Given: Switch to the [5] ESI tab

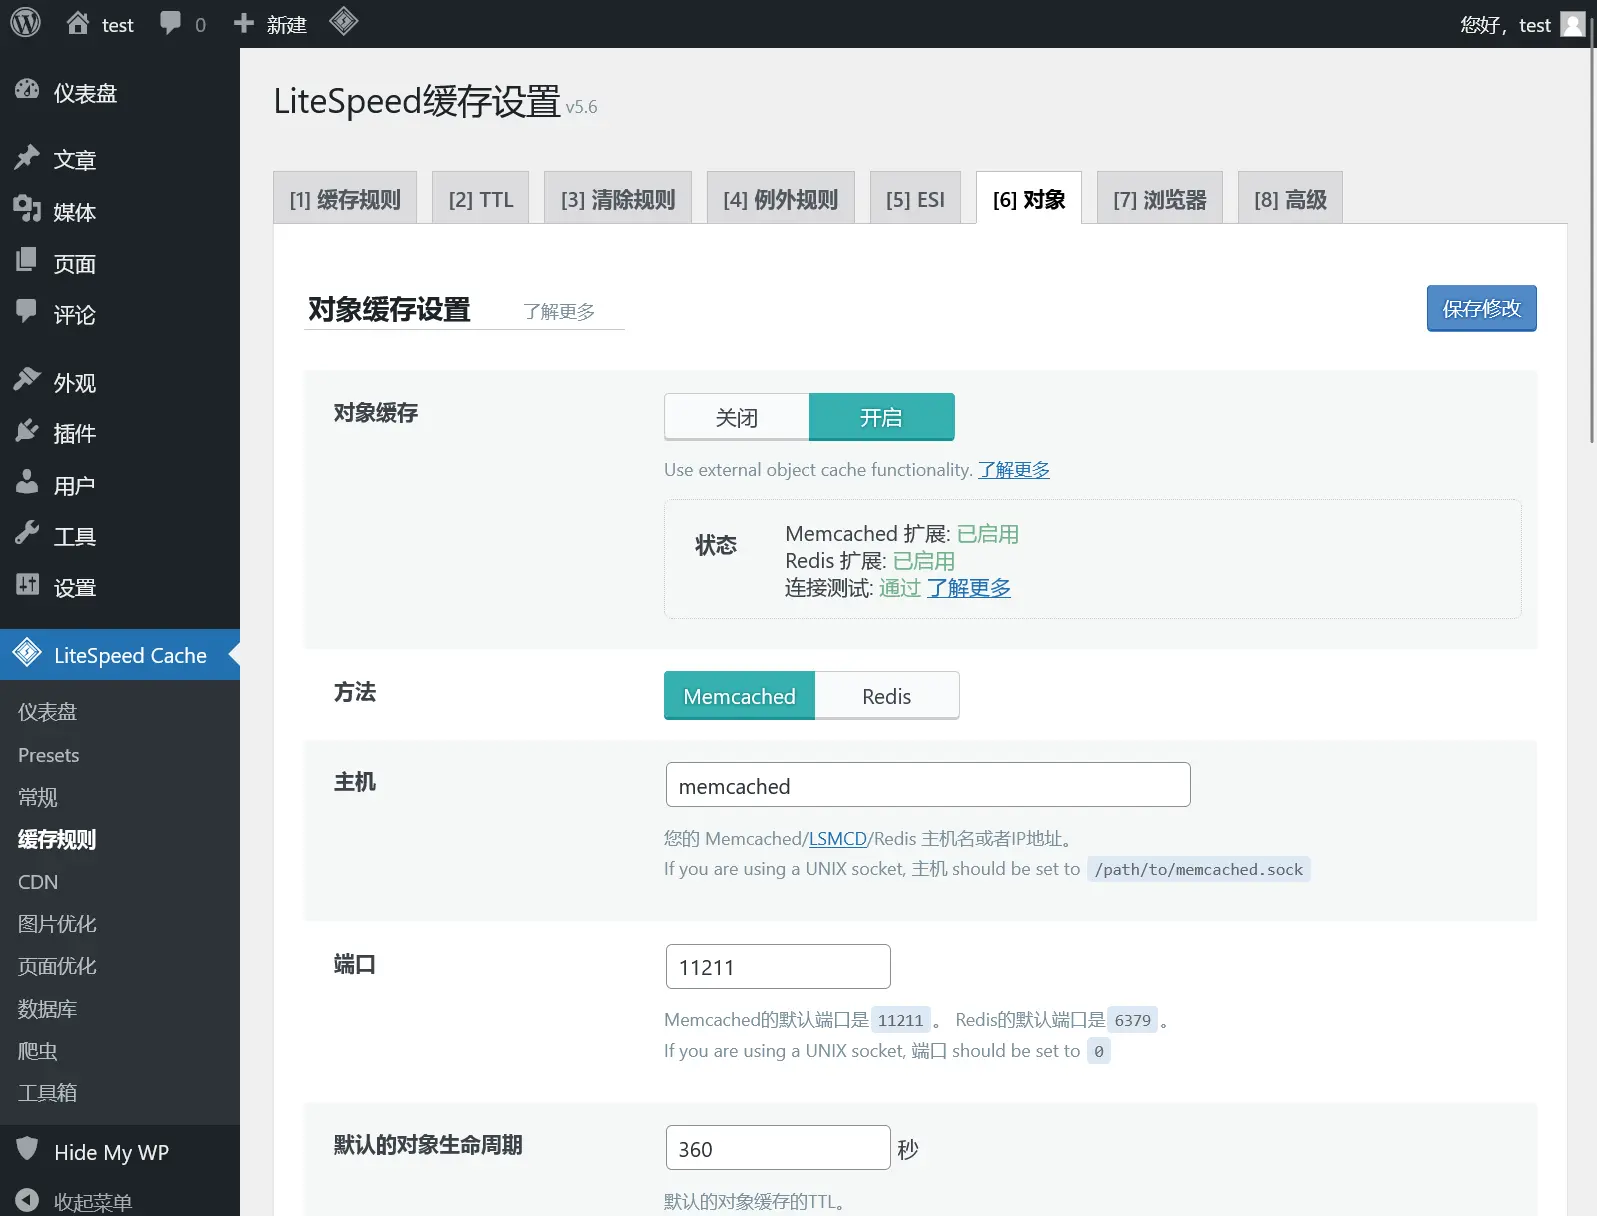Looking at the screenshot, I should [x=915, y=199].
